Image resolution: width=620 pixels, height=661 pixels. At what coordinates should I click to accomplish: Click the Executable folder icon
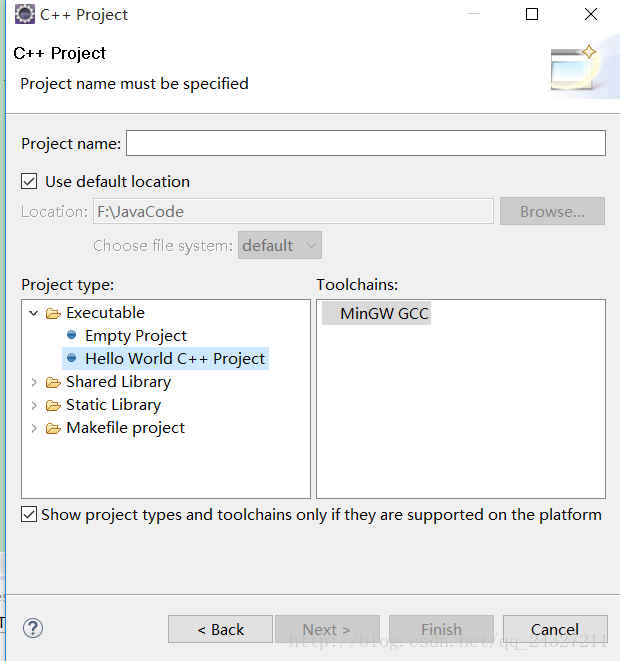point(53,314)
